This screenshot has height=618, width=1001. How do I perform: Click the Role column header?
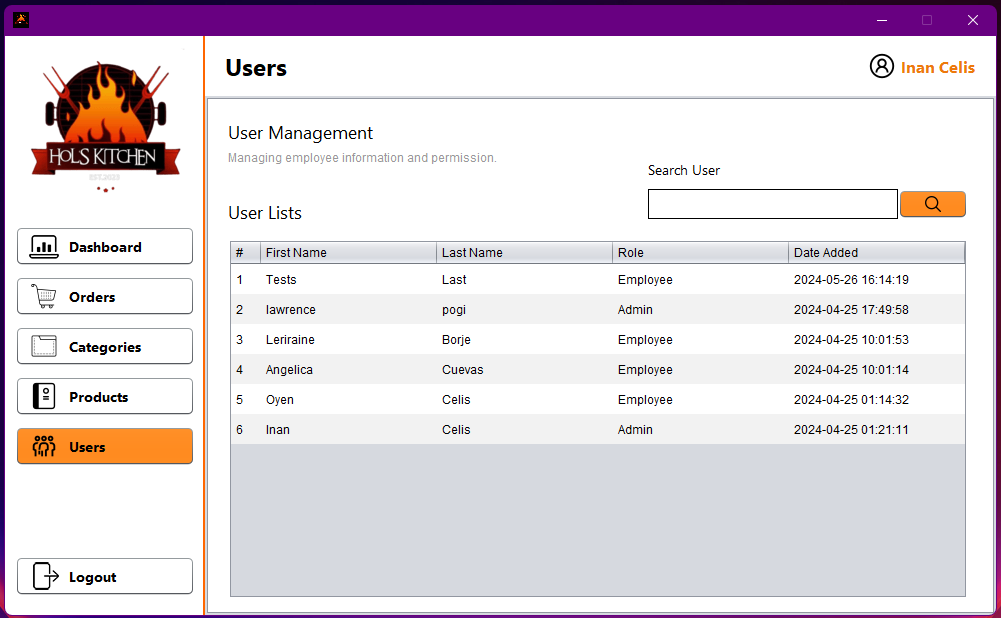tap(700, 252)
